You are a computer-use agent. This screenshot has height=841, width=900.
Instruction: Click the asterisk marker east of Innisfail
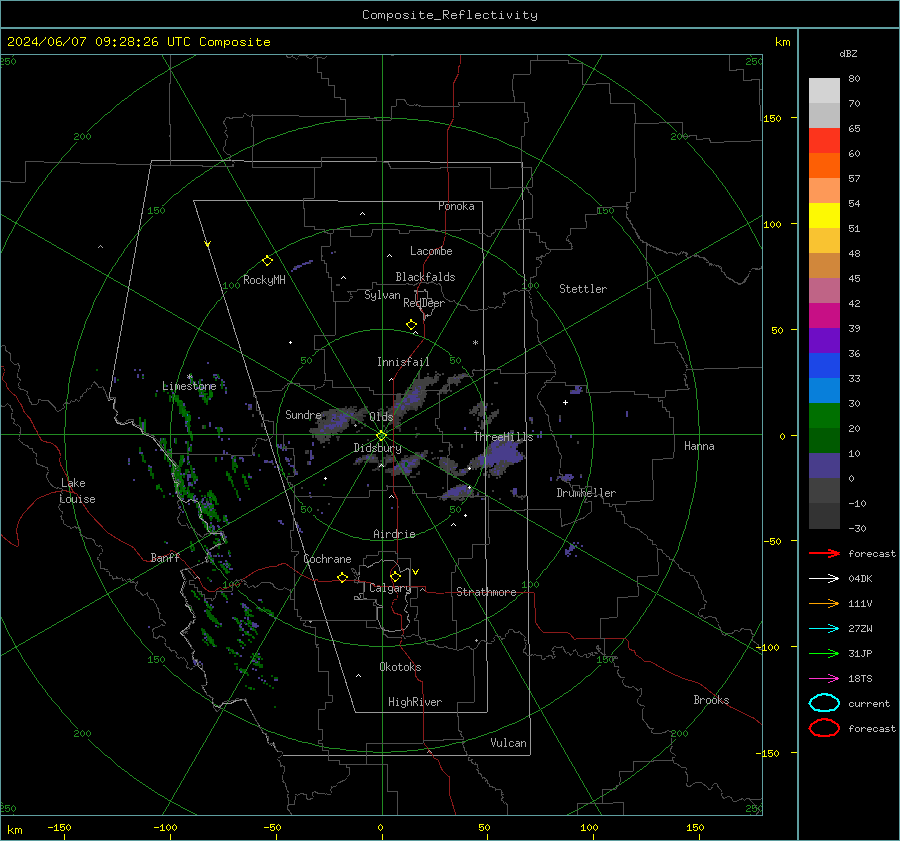475,343
